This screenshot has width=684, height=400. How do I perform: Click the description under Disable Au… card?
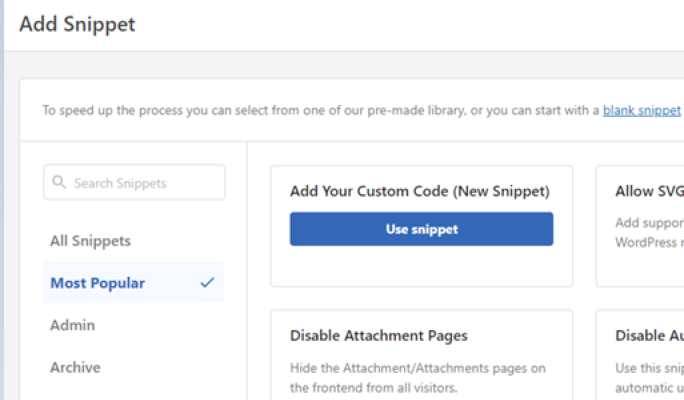(x=649, y=377)
